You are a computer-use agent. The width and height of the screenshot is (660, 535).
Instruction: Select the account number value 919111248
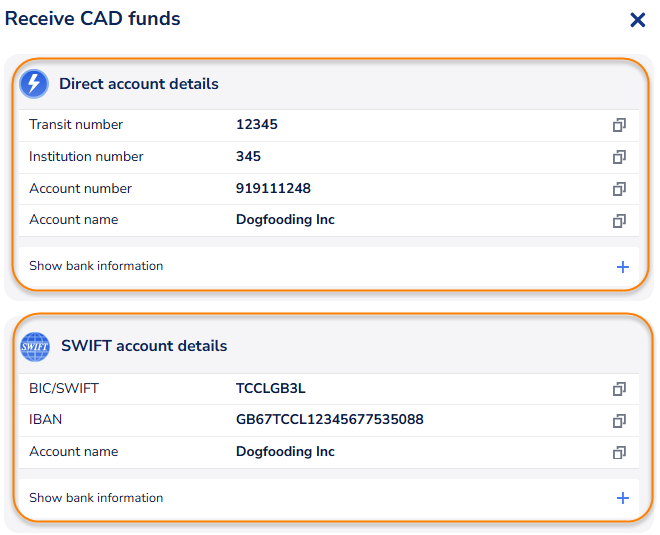273,189
